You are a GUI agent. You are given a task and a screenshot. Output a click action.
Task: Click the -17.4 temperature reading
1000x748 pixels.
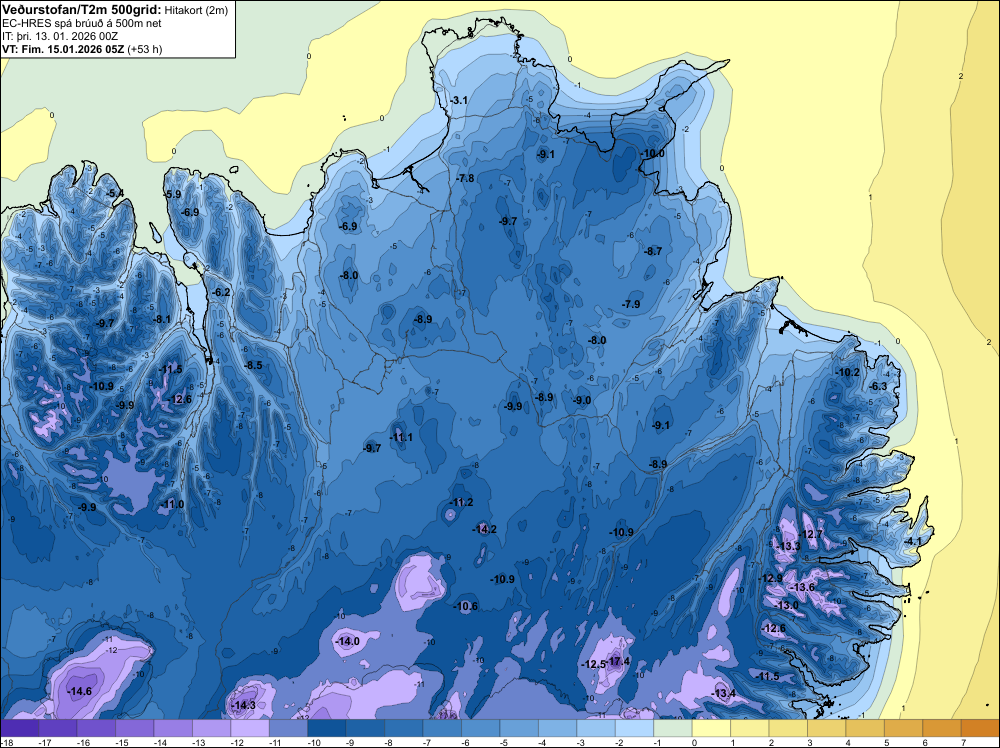[x=618, y=661]
